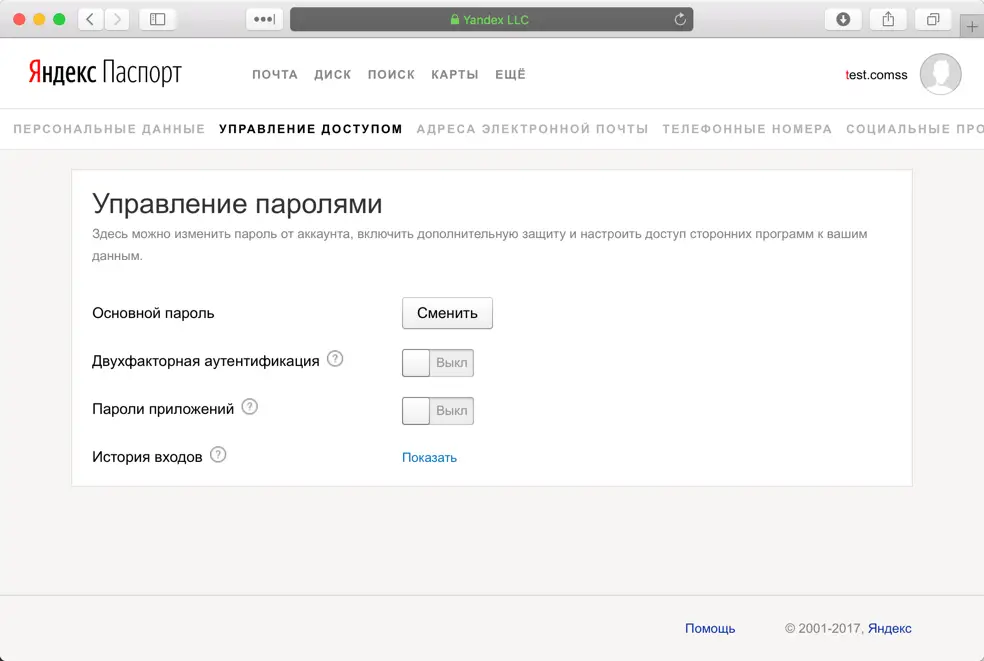Click the Share icon in toolbar
The width and height of the screenshot is (984, 661).
888,19
